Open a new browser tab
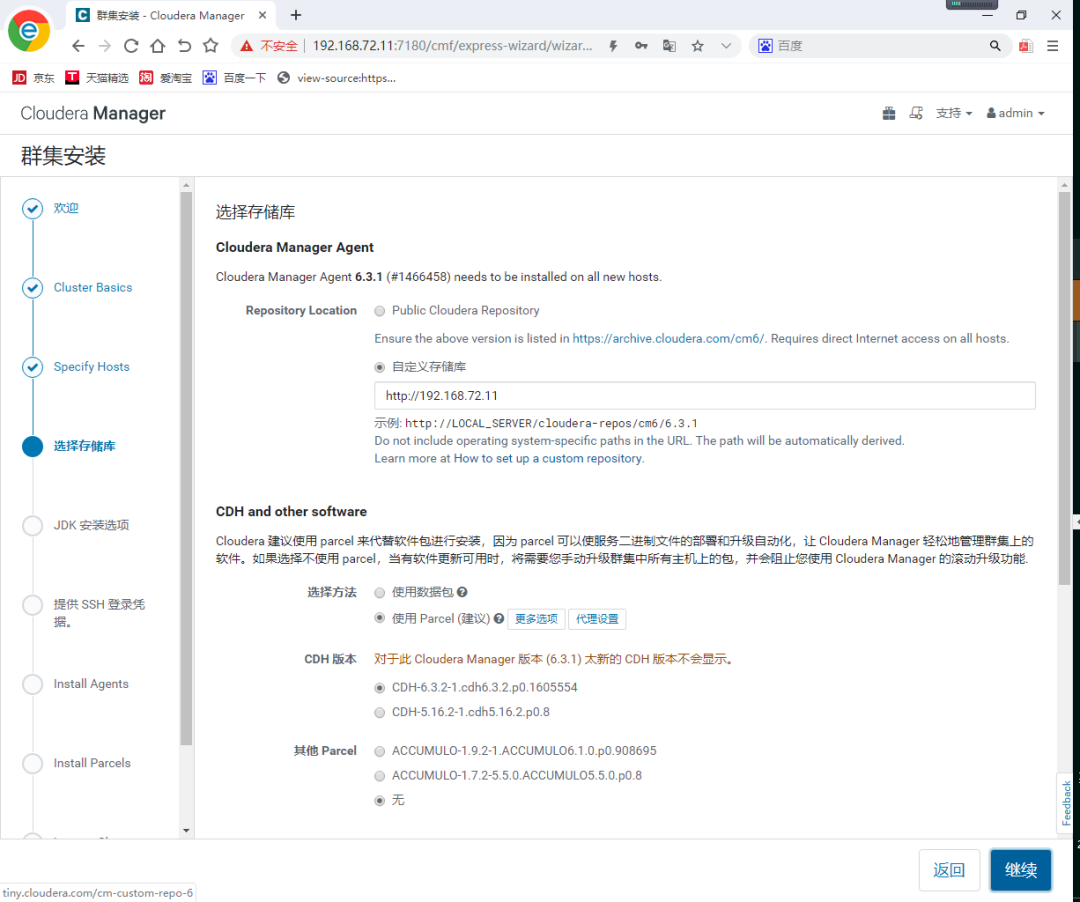Viewport: 1080px width, 902px height. [295, 15]
